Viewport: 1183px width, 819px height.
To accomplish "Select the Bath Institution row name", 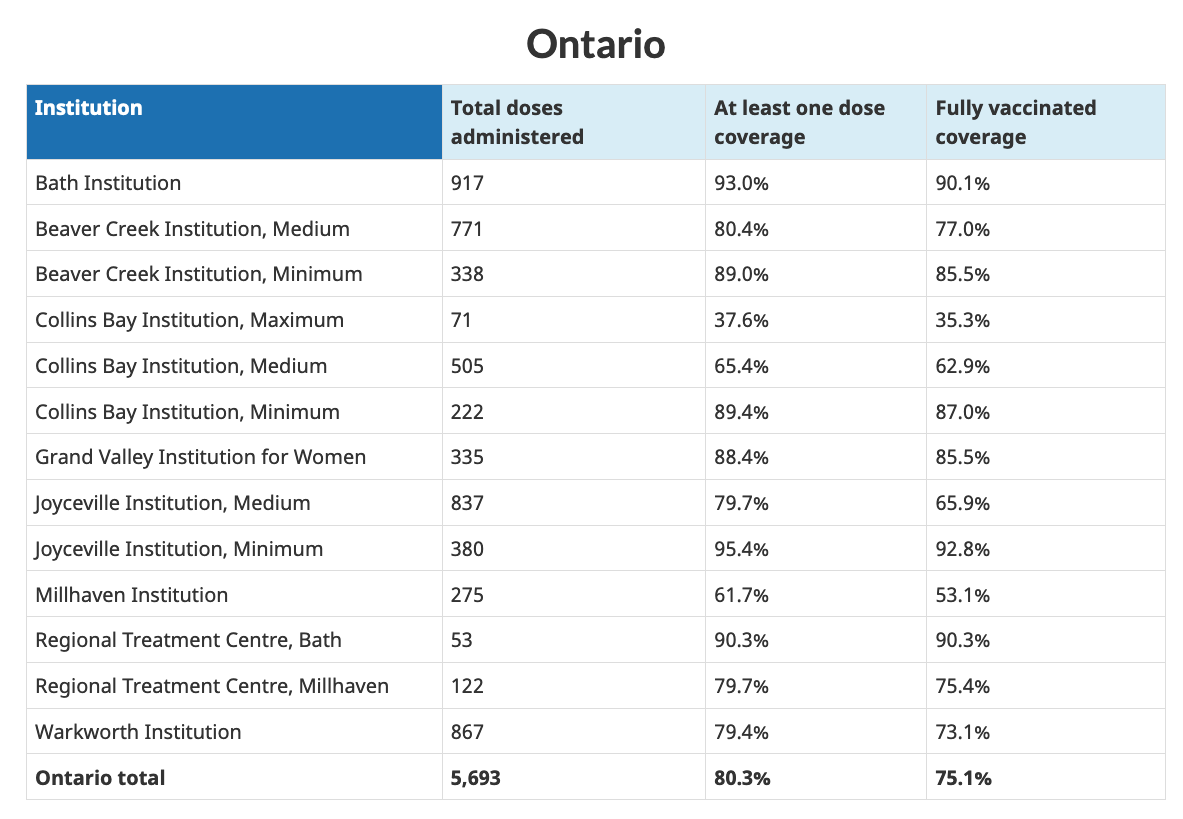I will tap(108, 183).
